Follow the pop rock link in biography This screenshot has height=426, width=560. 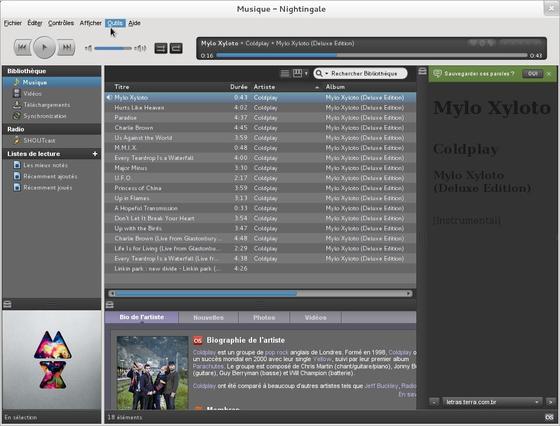click(x=276, y=352)
